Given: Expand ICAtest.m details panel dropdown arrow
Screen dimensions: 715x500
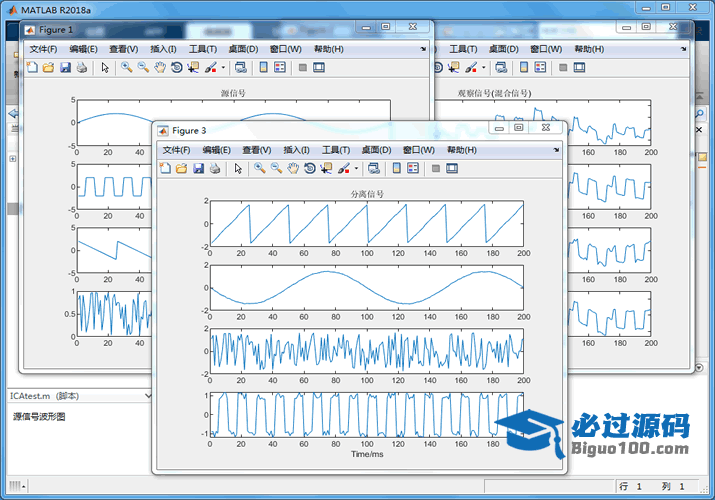Looking at the screenshot, I should click(148, 396).
